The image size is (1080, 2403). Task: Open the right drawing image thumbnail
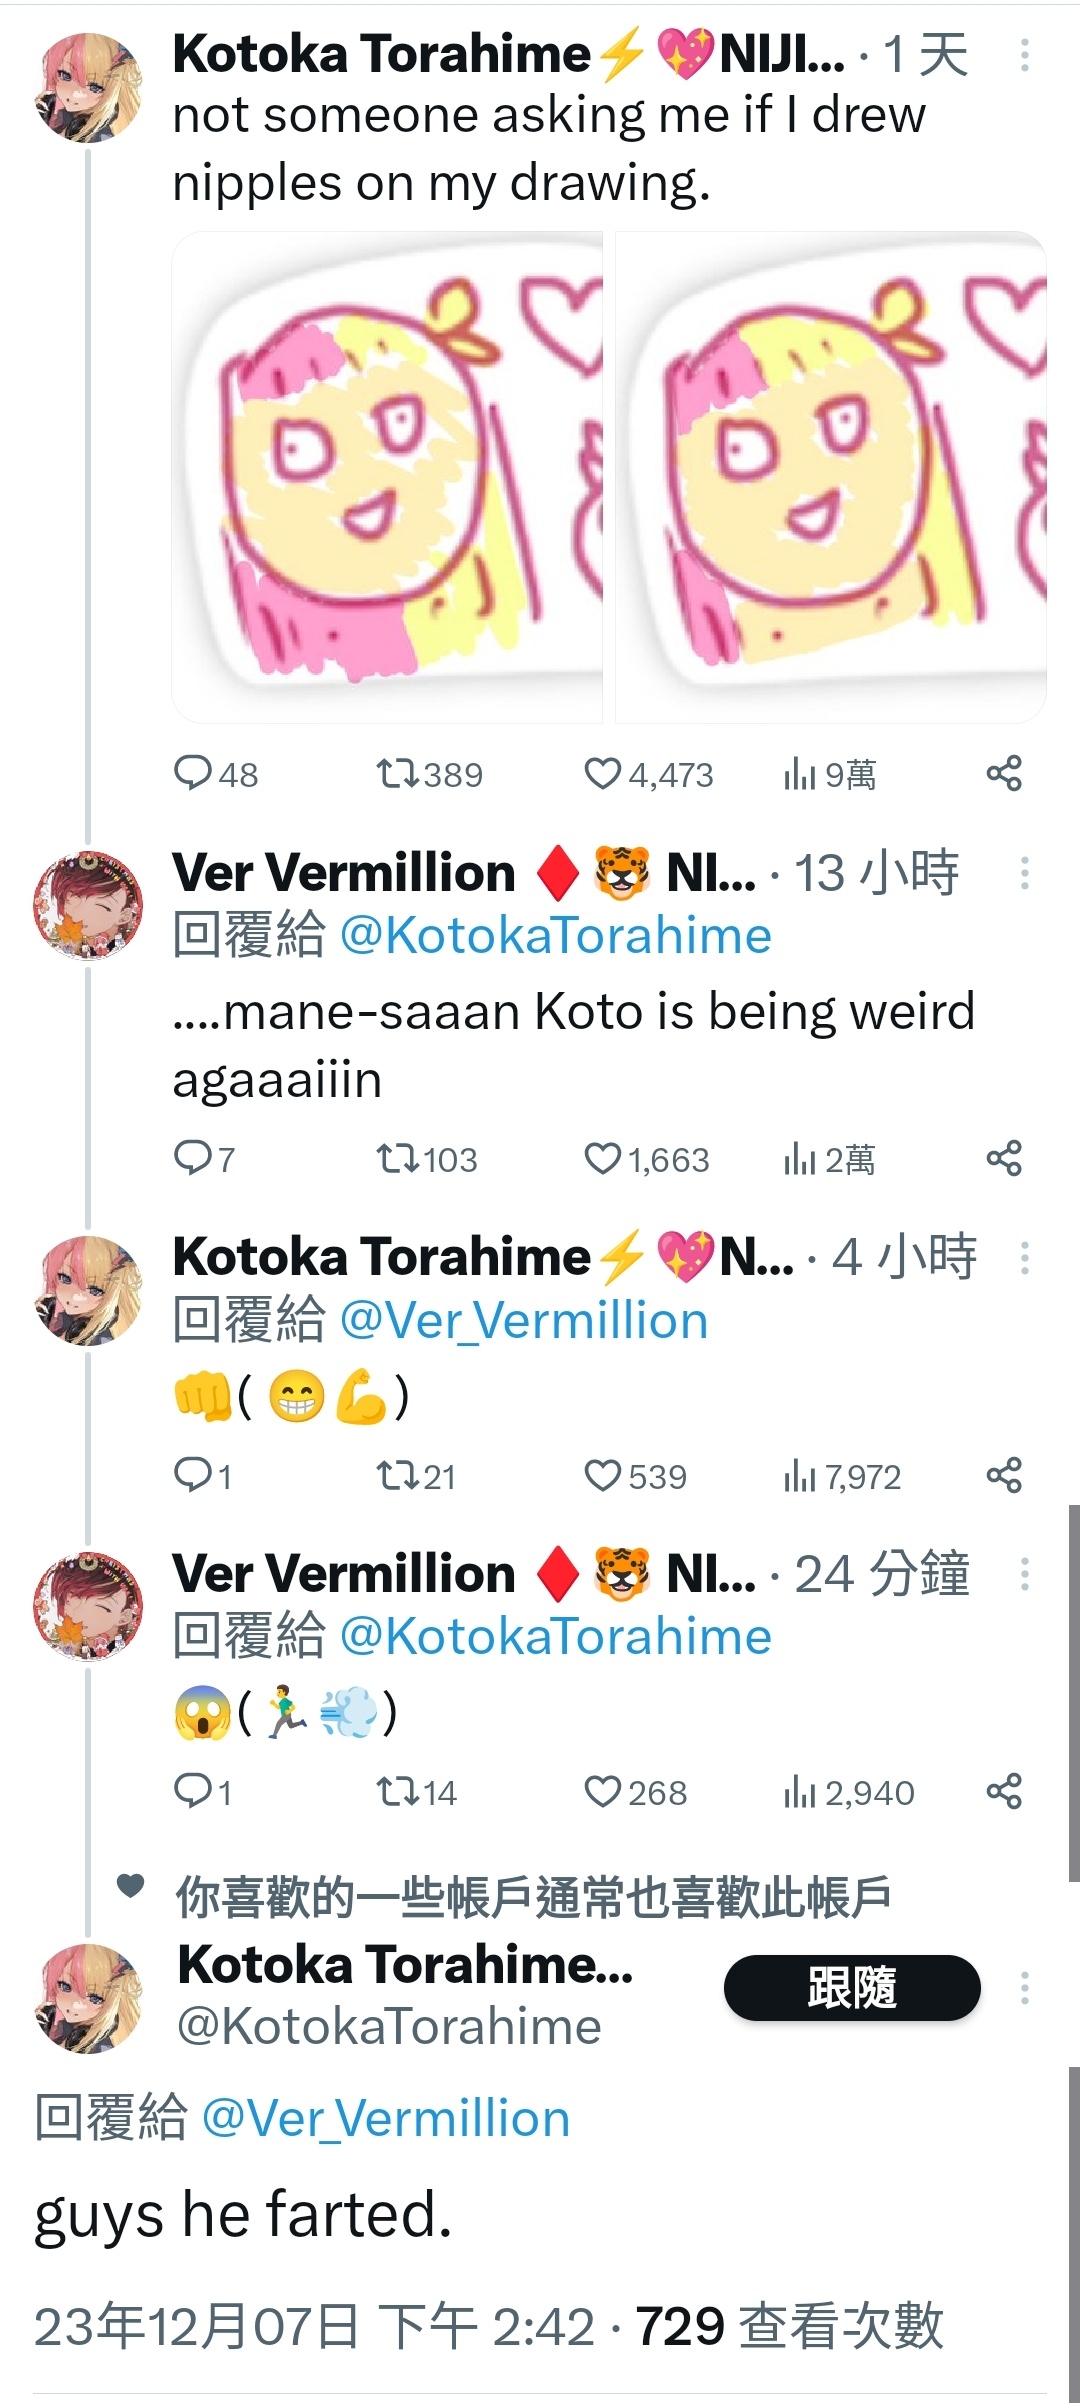coord(831,477)
